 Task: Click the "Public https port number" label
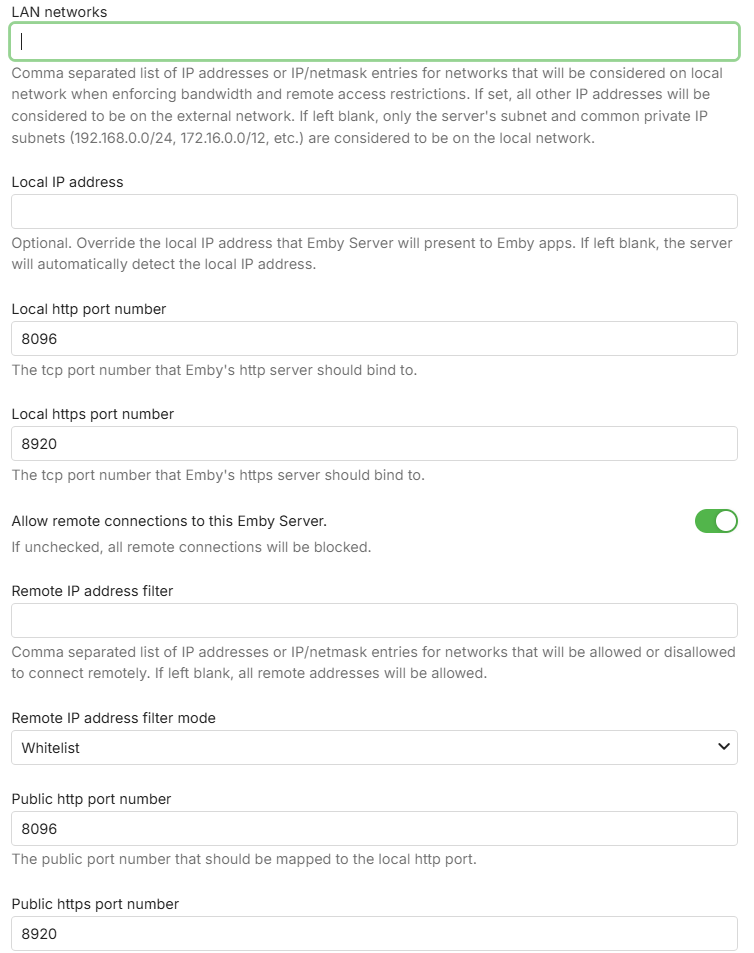click(95, 904)
